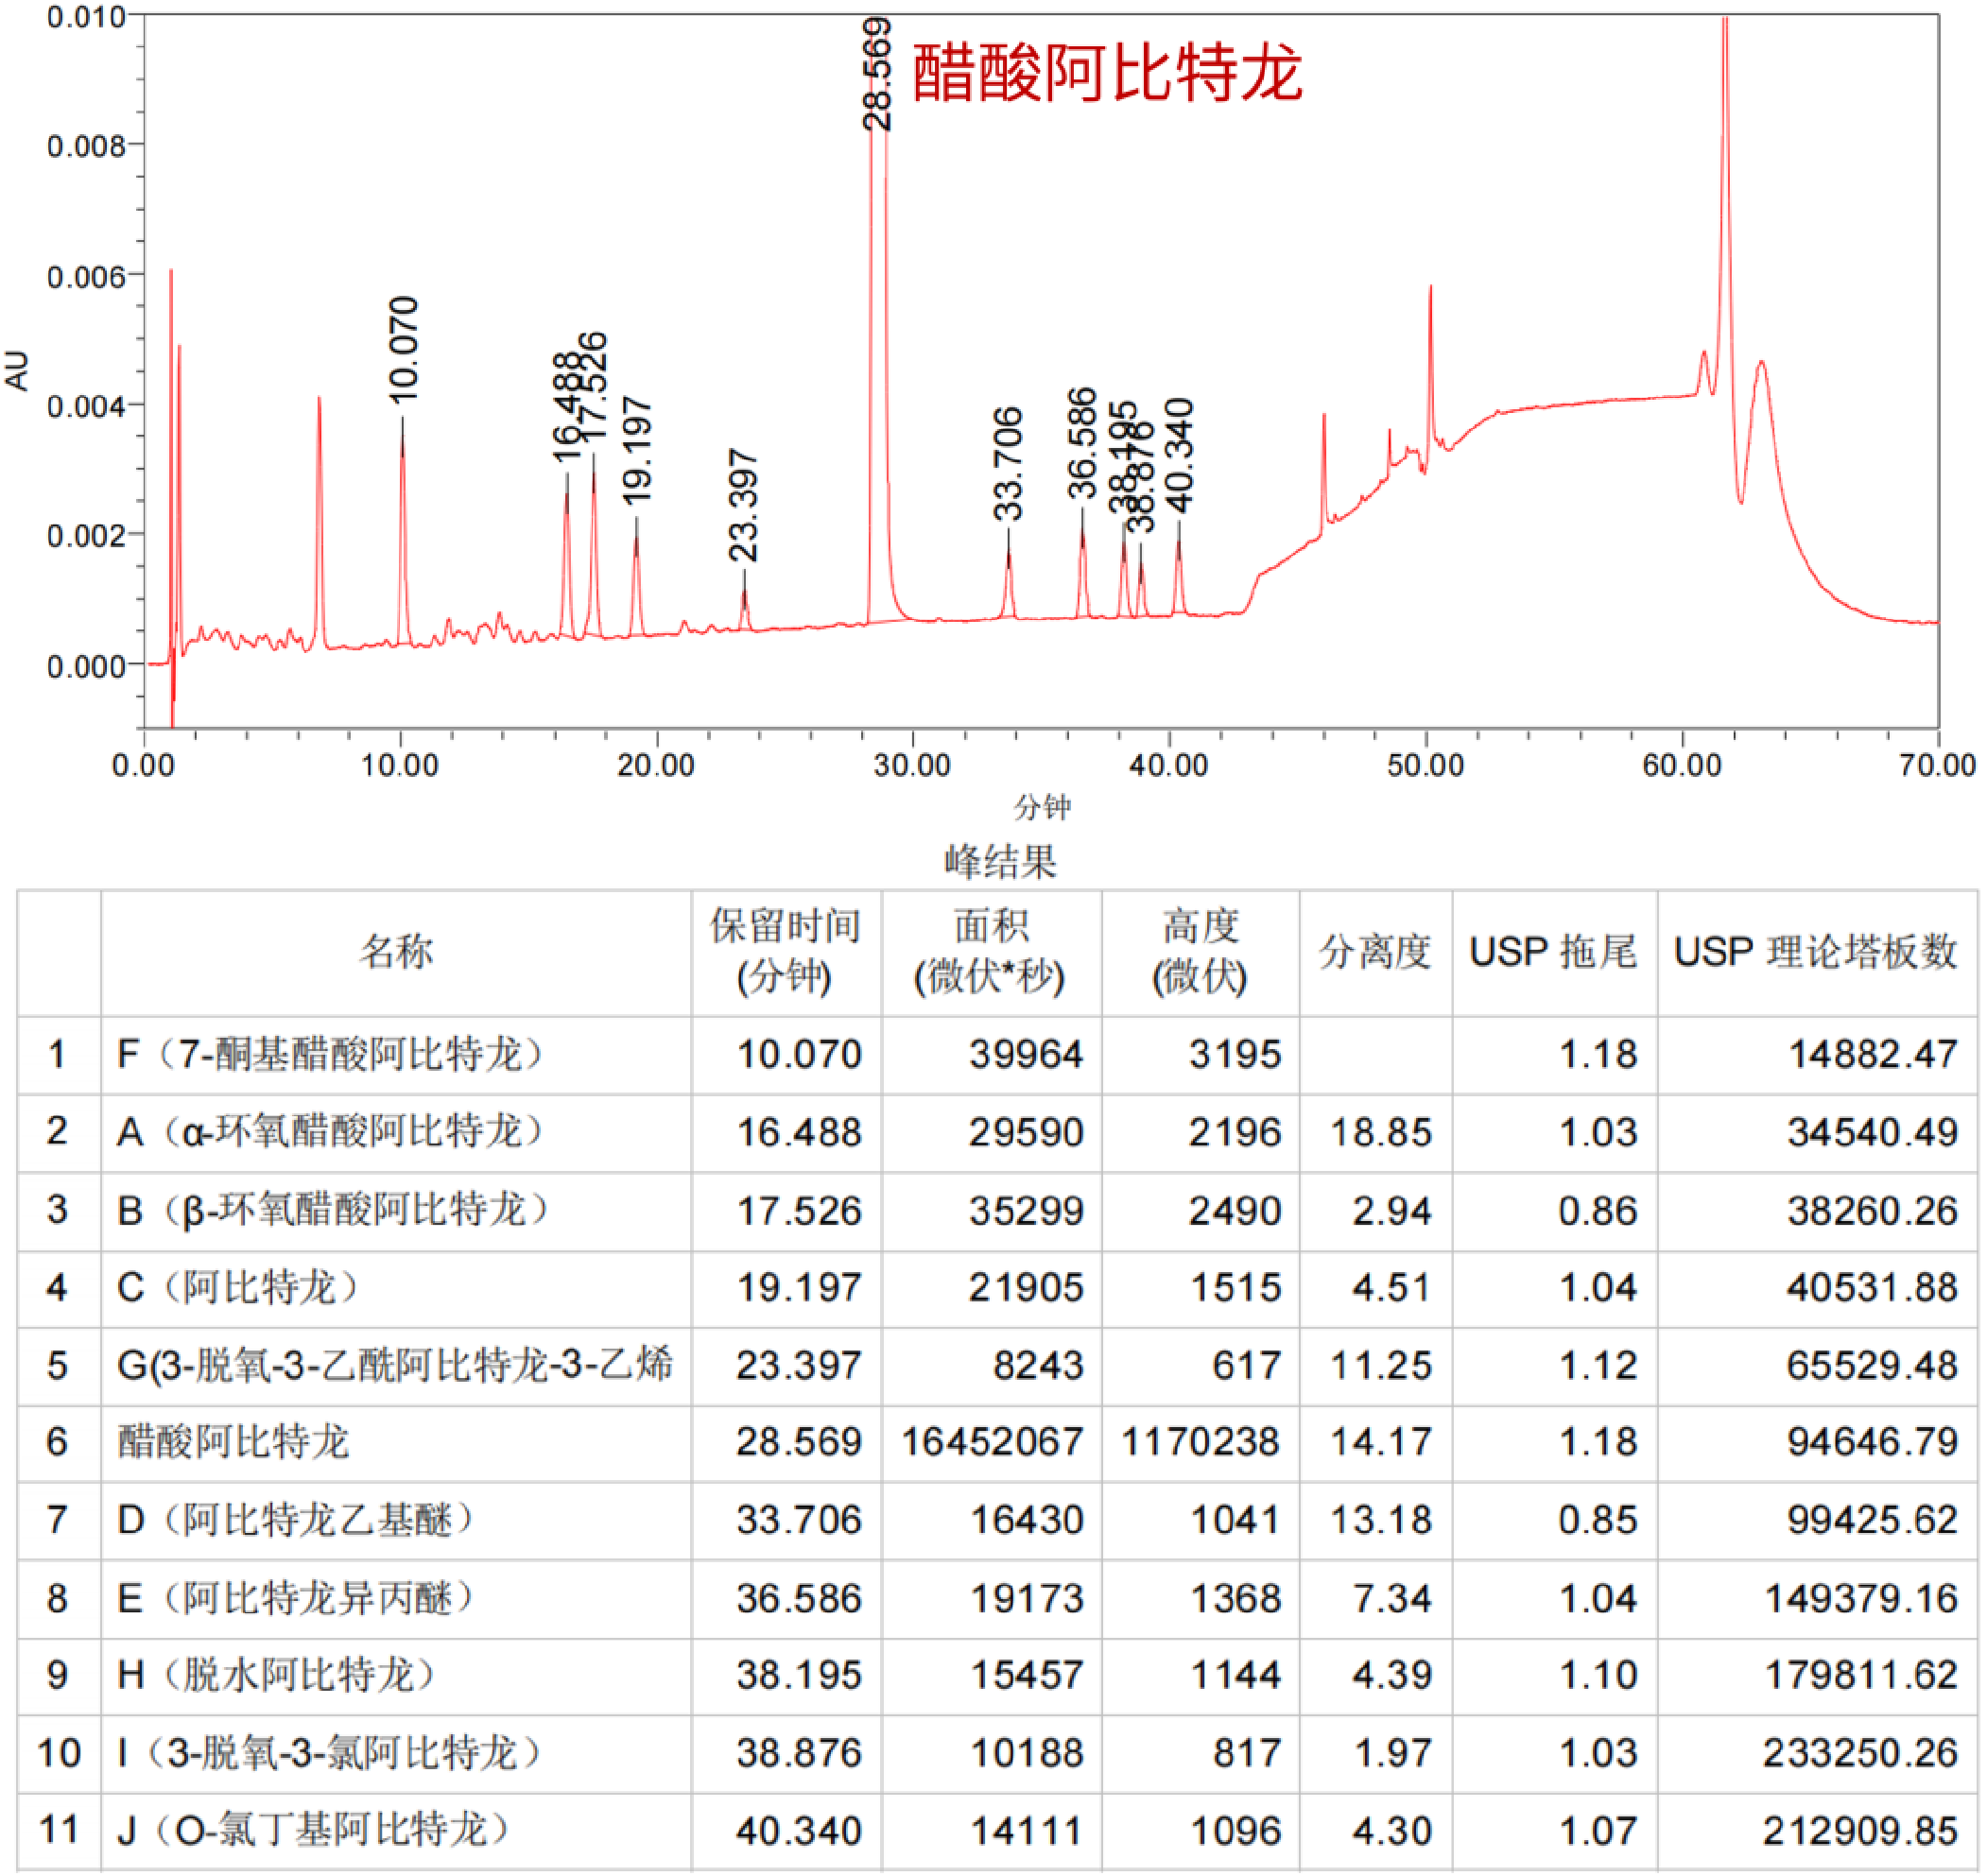This screenshot has width=1987, height=1876.
Task: Select the area value 16452067
Action: (992, 1444)
